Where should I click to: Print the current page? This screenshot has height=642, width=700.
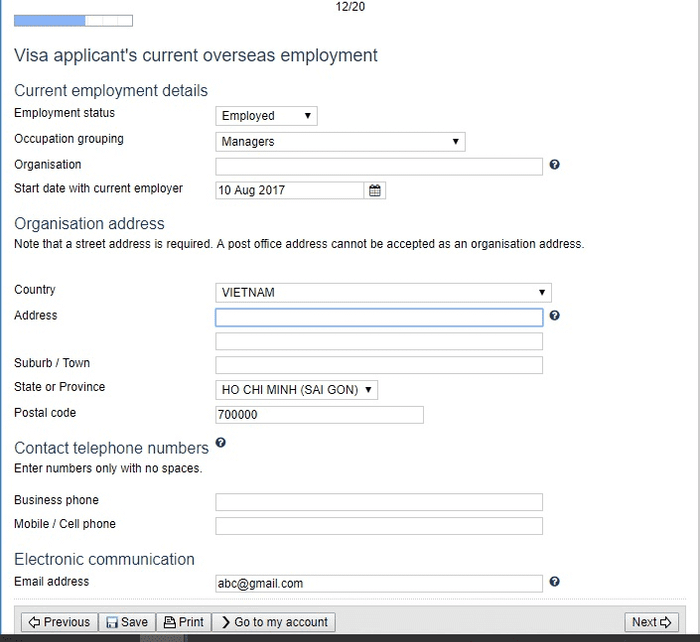click(x=183, y=622)
